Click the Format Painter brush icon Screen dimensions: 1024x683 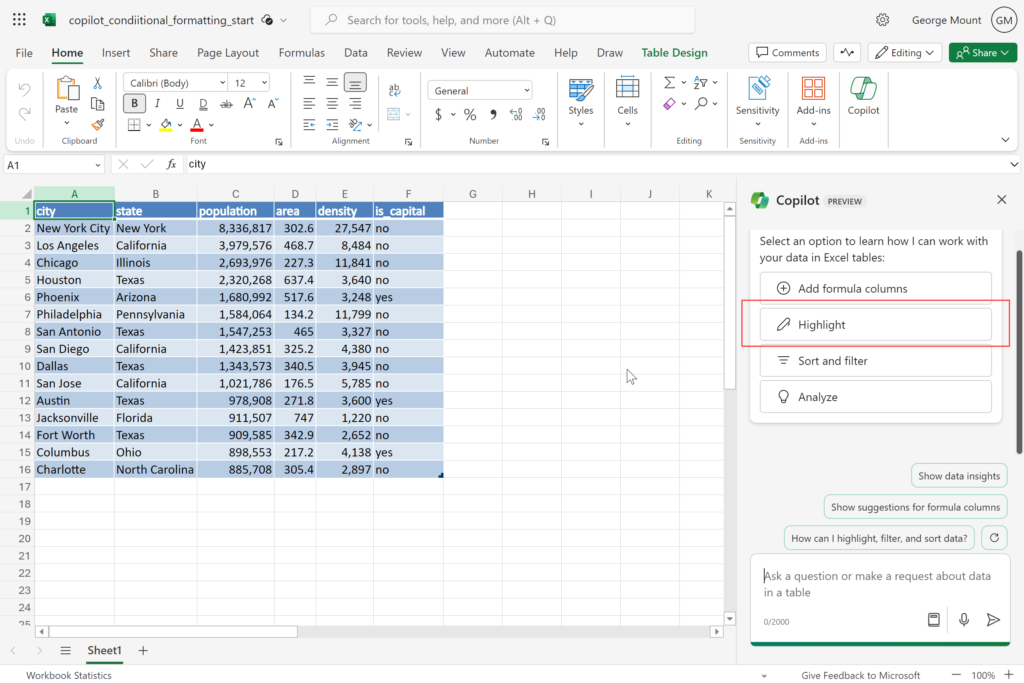click(x=97, y=125)
